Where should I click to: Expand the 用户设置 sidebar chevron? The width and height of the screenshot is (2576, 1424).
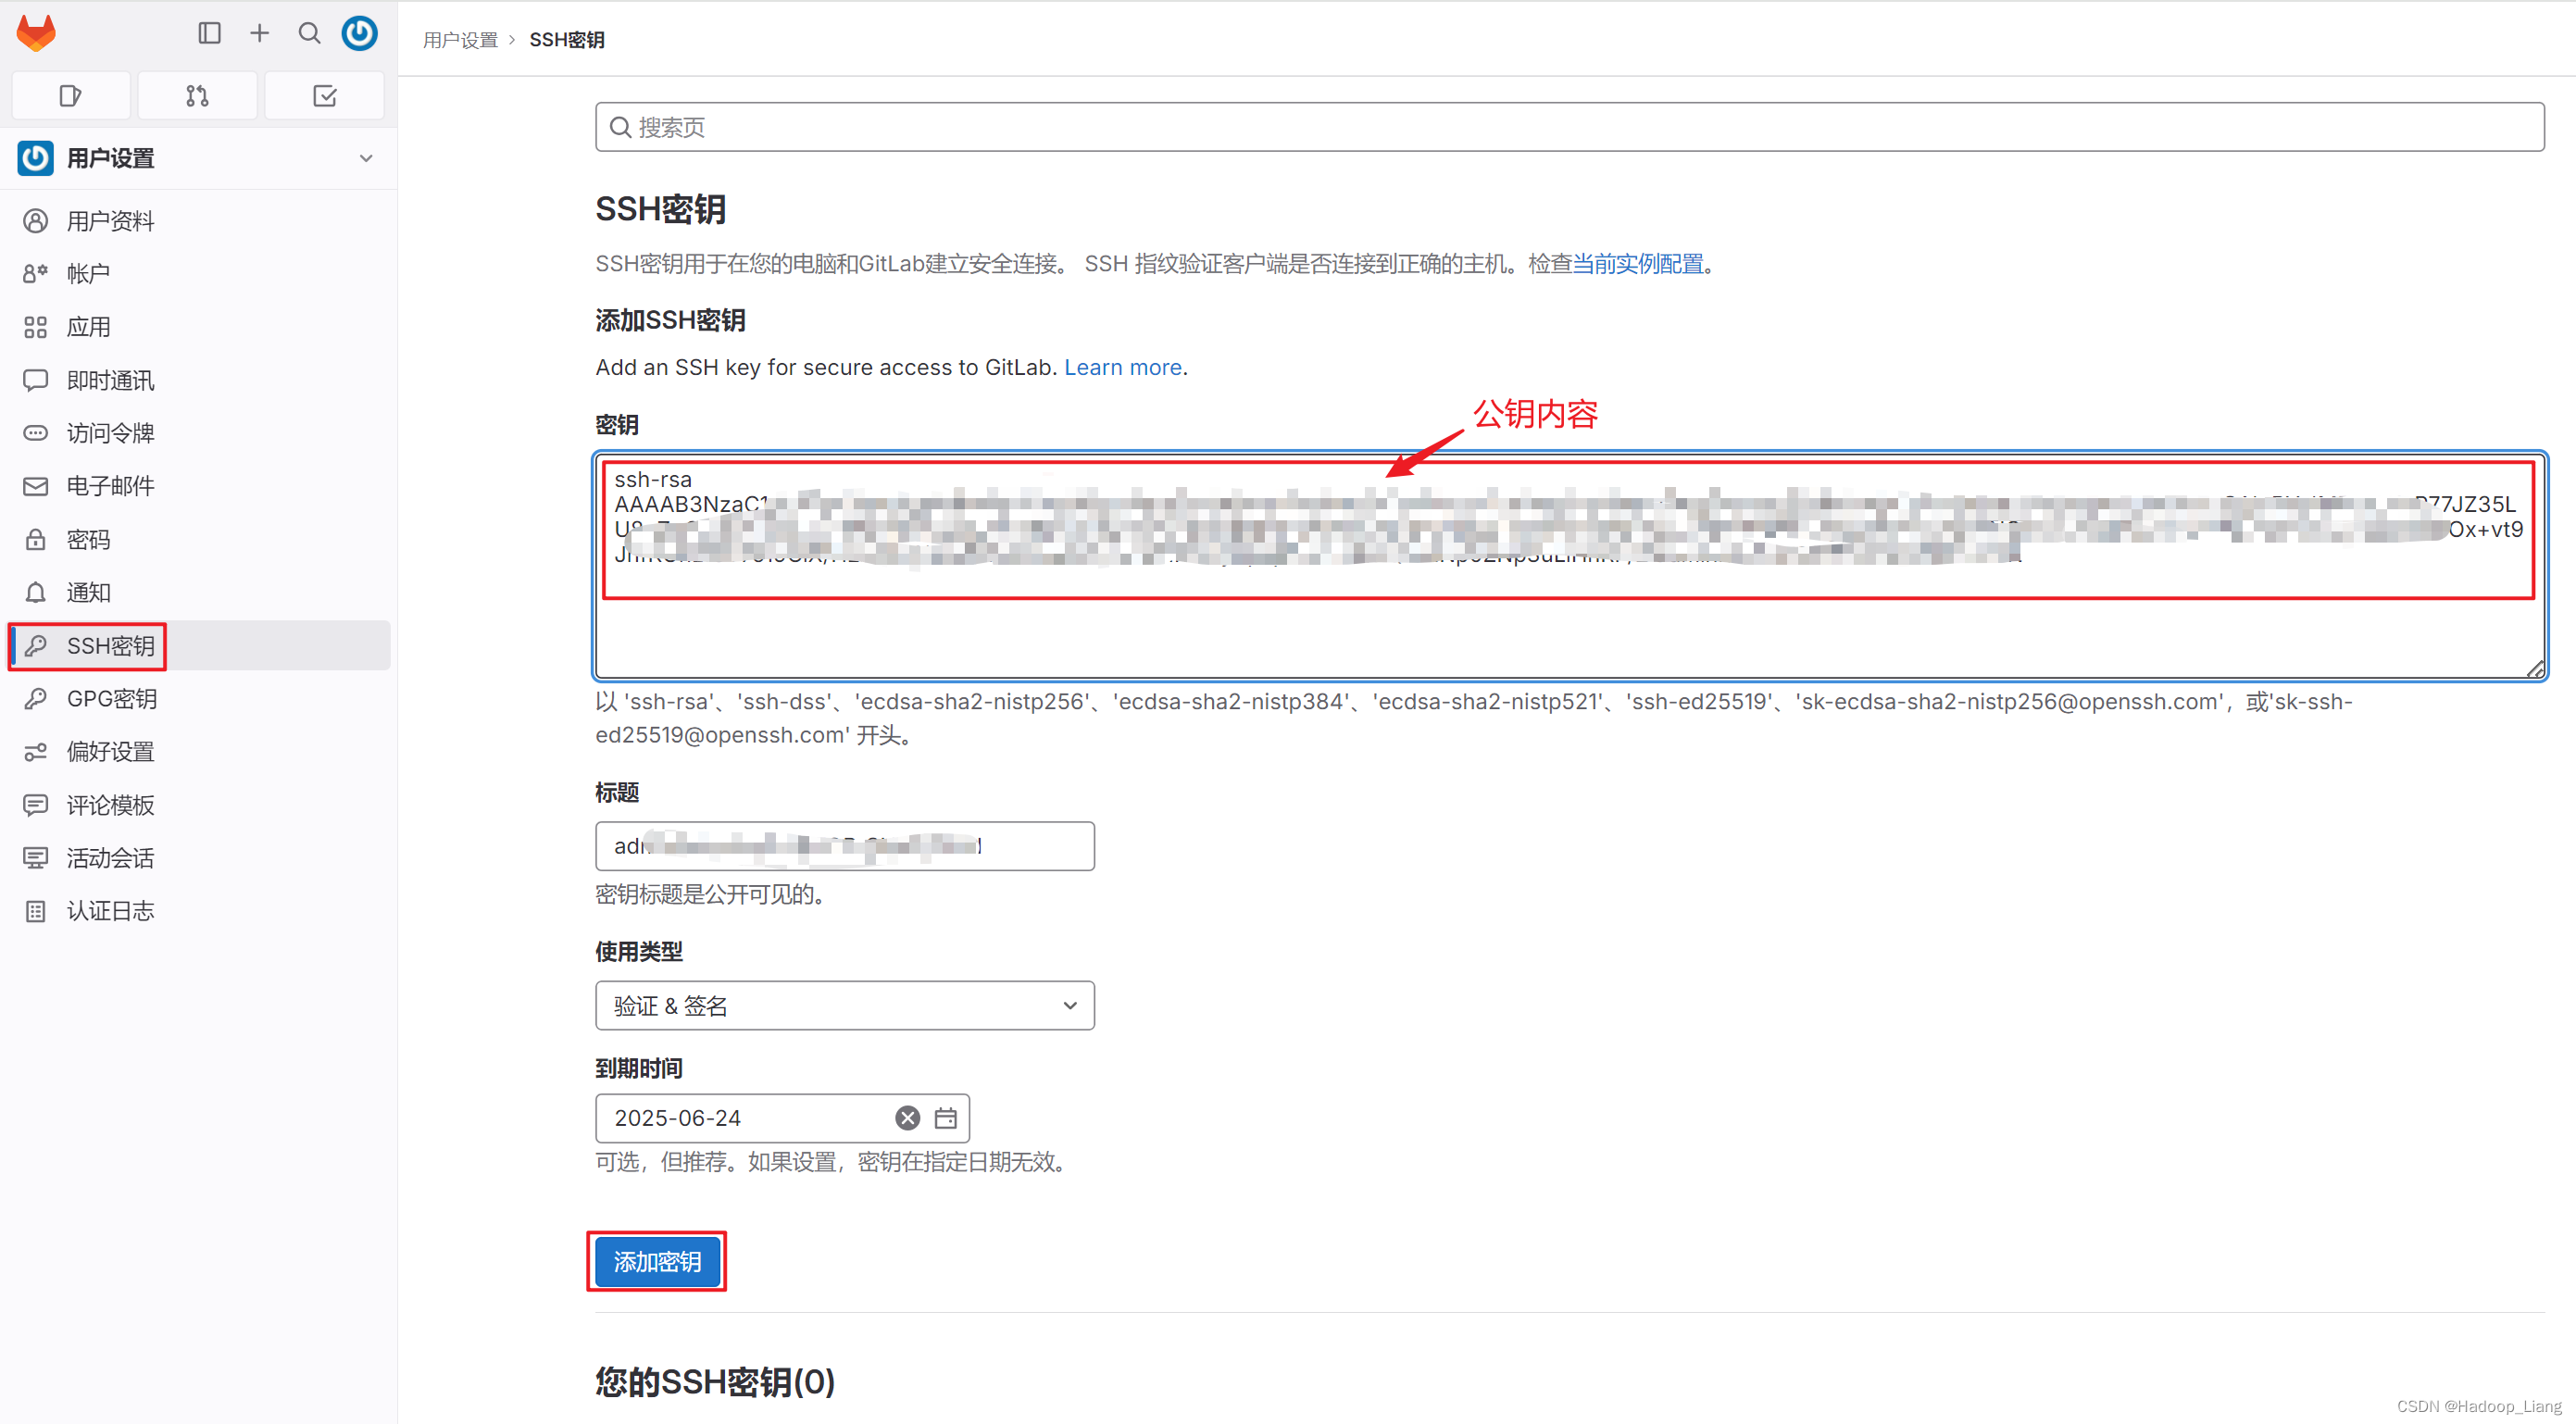coord(366,158)
